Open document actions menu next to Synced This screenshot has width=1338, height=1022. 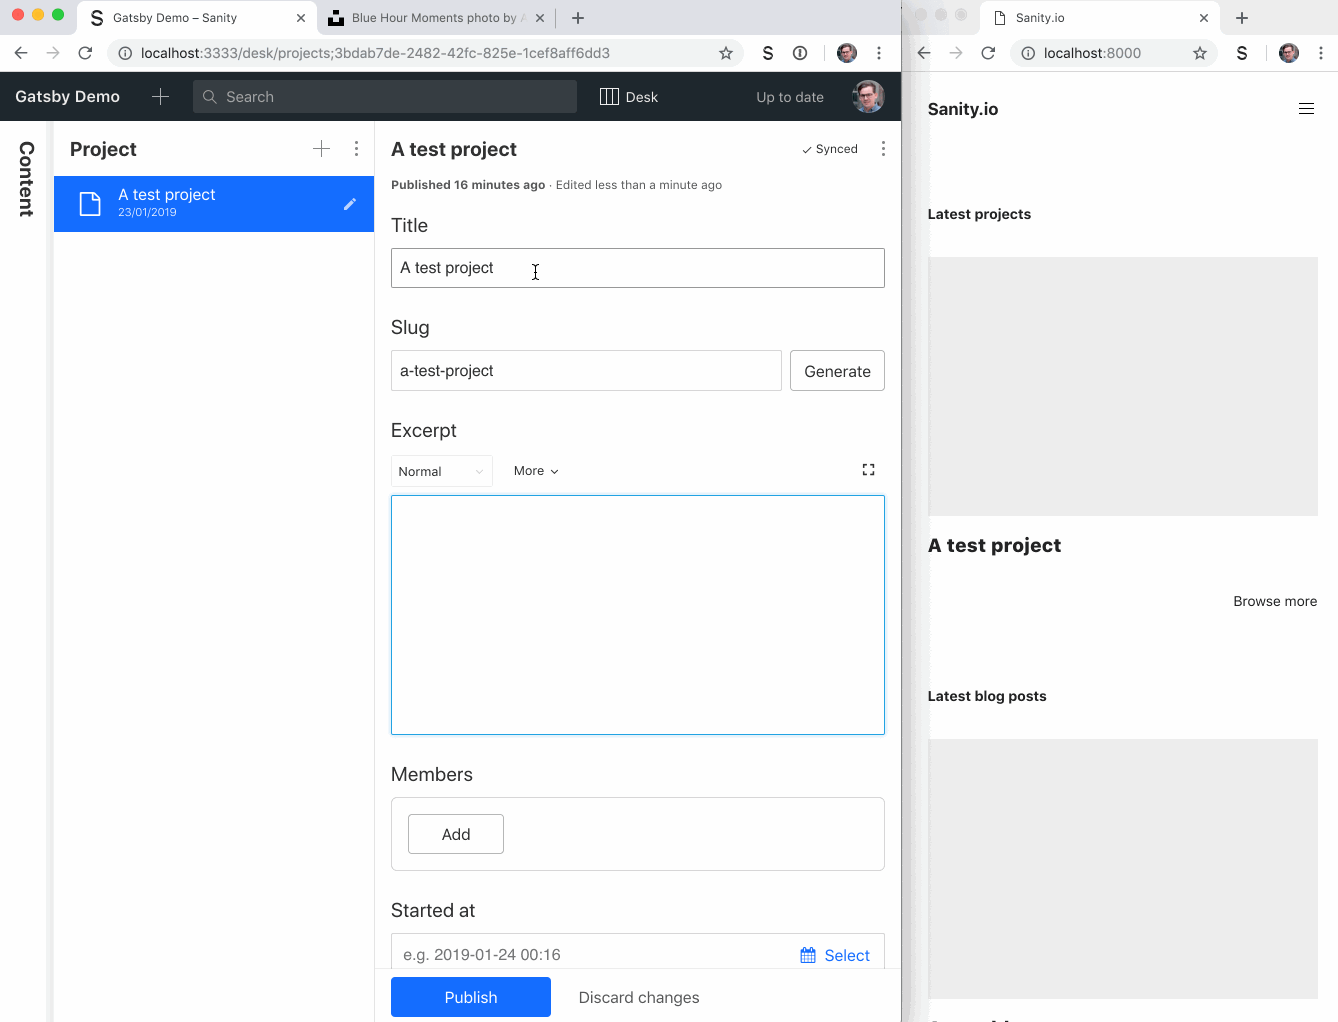(x=883, y=148)
